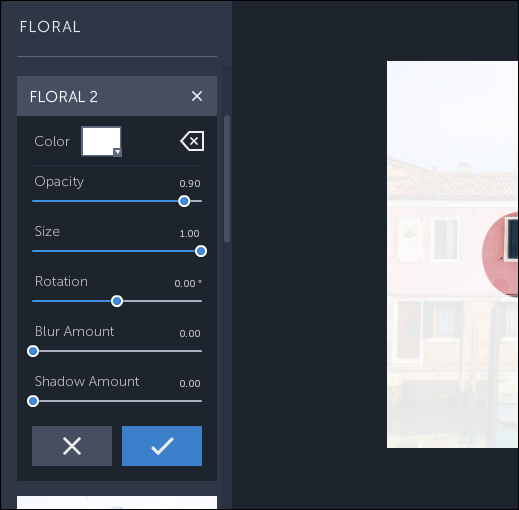The width and height of the screenshot is (519, 510).
Task: Close the FLORAL 2 panel
Action: [197, 96]
